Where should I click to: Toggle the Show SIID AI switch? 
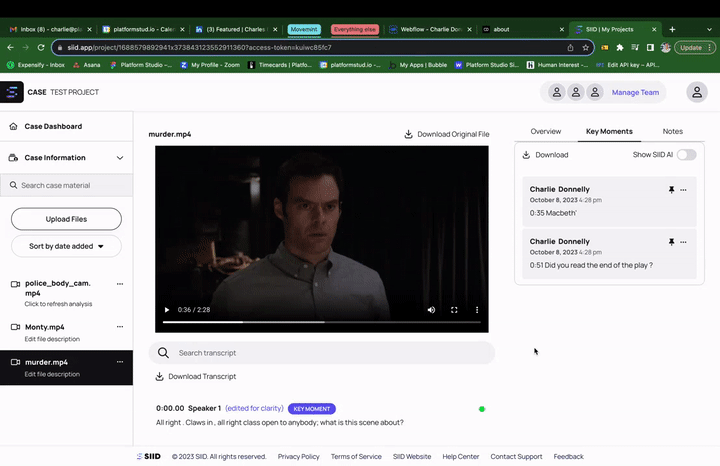[x=686, y=155]
